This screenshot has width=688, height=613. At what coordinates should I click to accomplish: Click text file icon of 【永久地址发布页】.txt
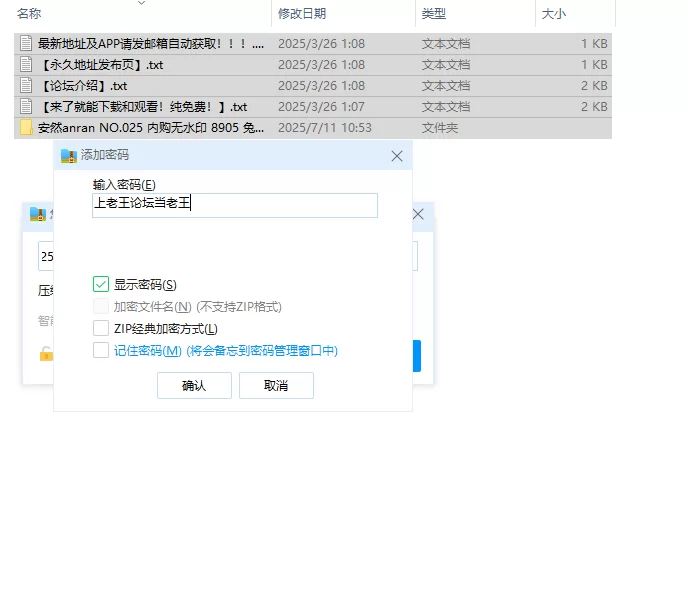[x=26, y=65]
